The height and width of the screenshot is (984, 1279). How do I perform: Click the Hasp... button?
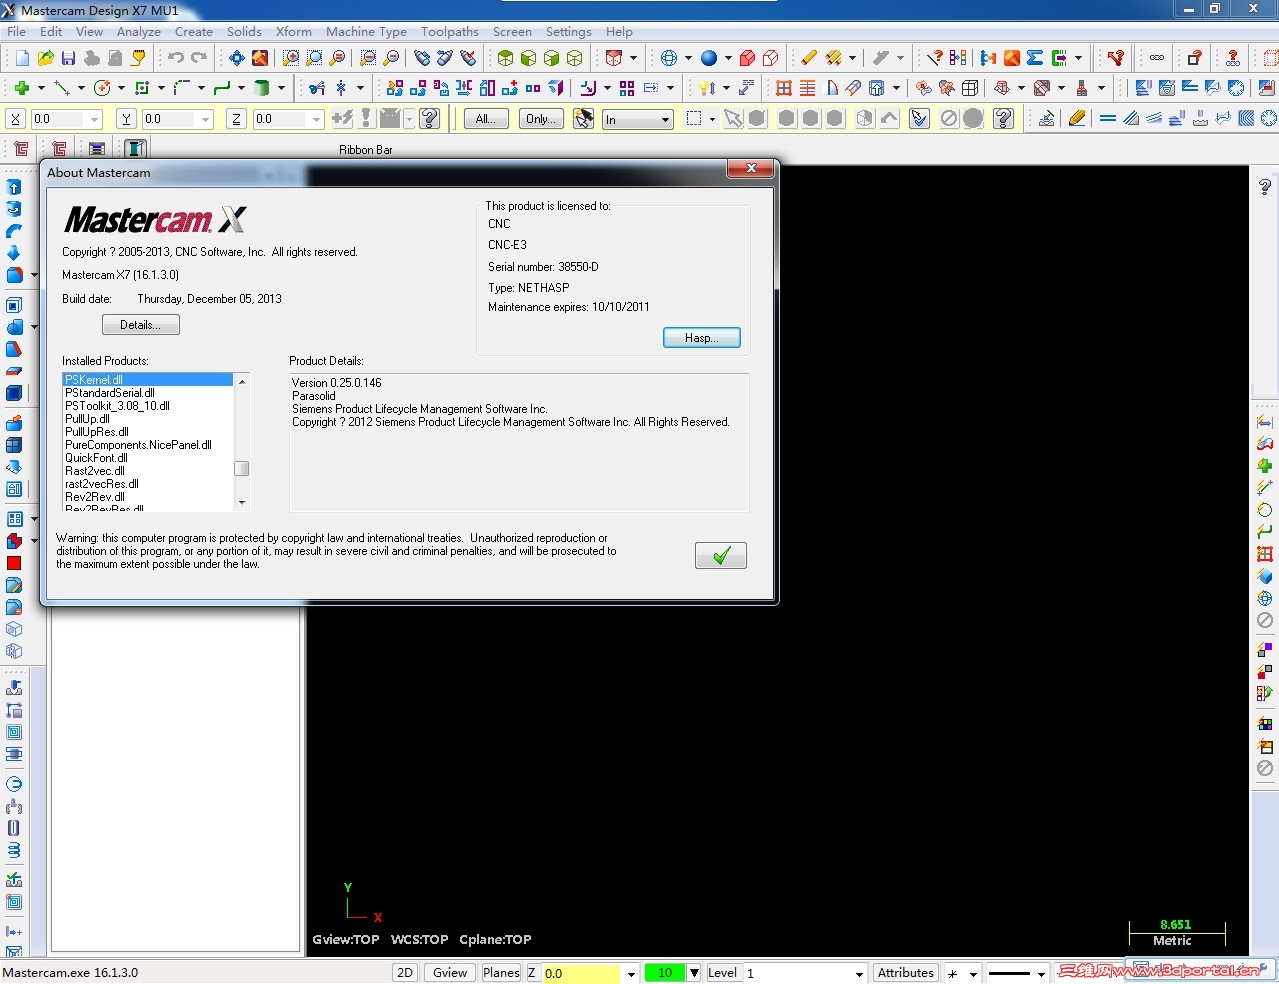point(702,338)
